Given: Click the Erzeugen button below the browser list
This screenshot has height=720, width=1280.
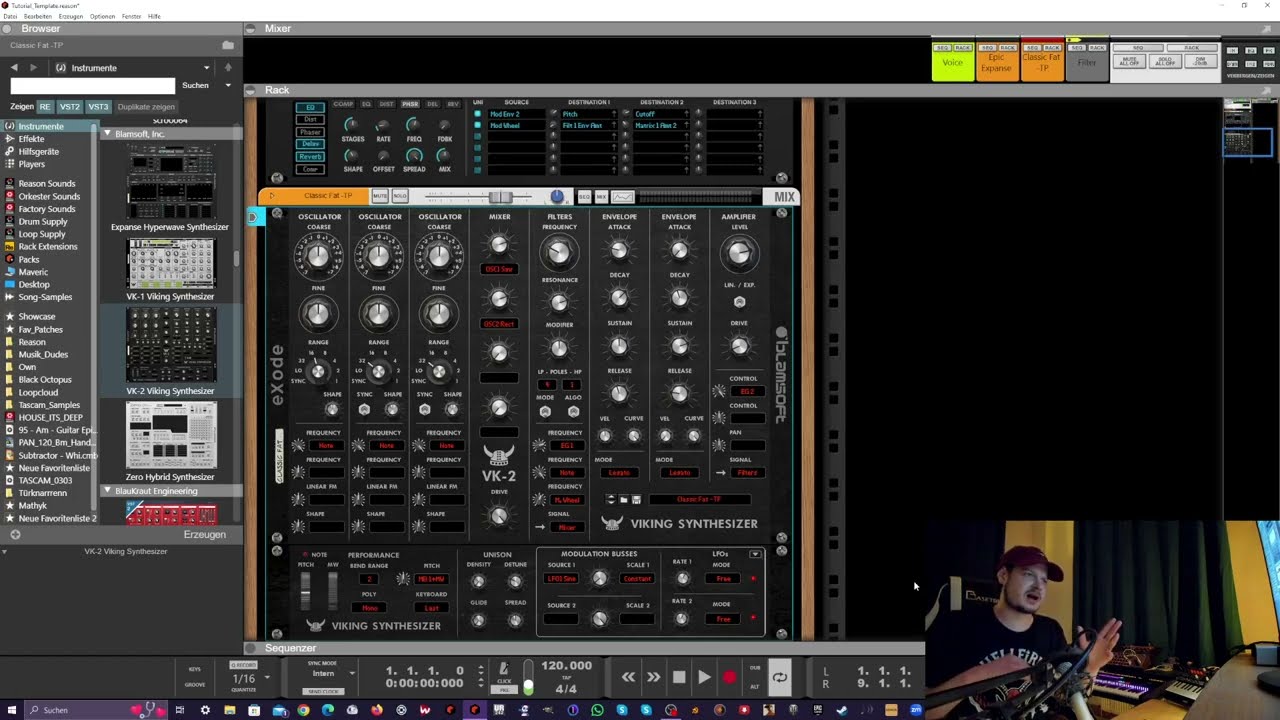Looking at the screenshot, I should (x=205, y=535).
